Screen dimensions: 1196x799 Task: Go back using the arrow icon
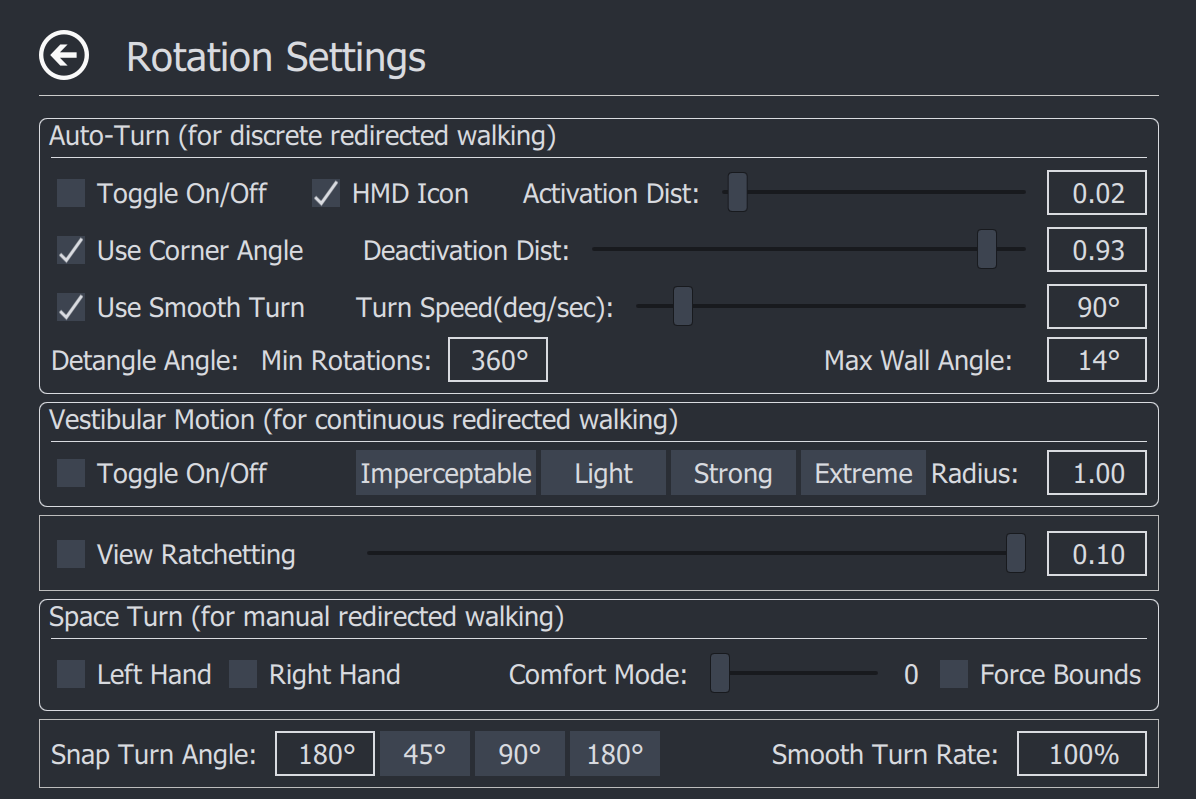(64, 56)
